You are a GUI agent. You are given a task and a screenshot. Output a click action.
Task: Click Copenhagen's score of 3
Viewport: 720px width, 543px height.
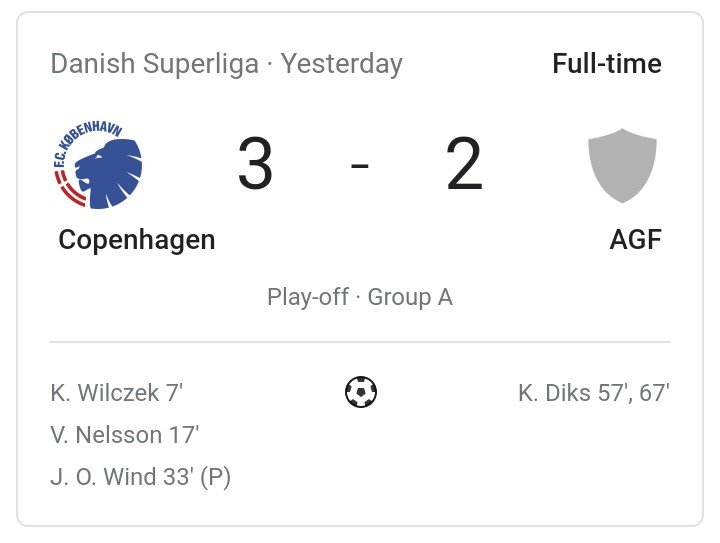pyautogui.click(x=255, y=166)
